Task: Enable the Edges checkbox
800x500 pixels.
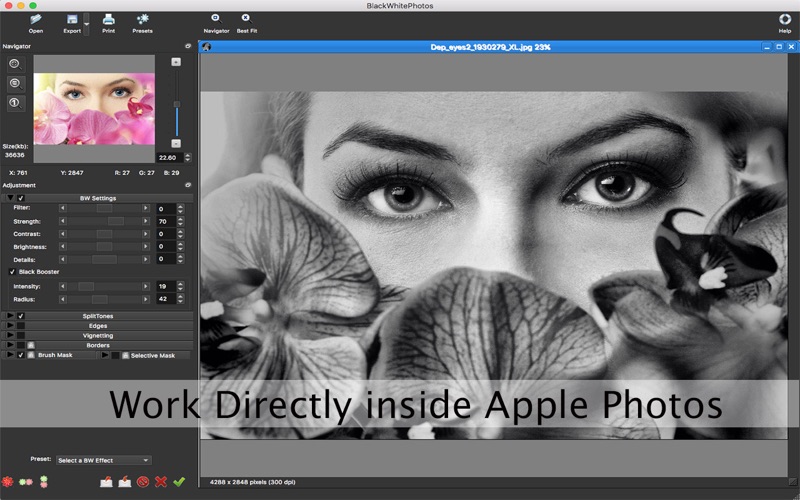Action: pos(21,326)
